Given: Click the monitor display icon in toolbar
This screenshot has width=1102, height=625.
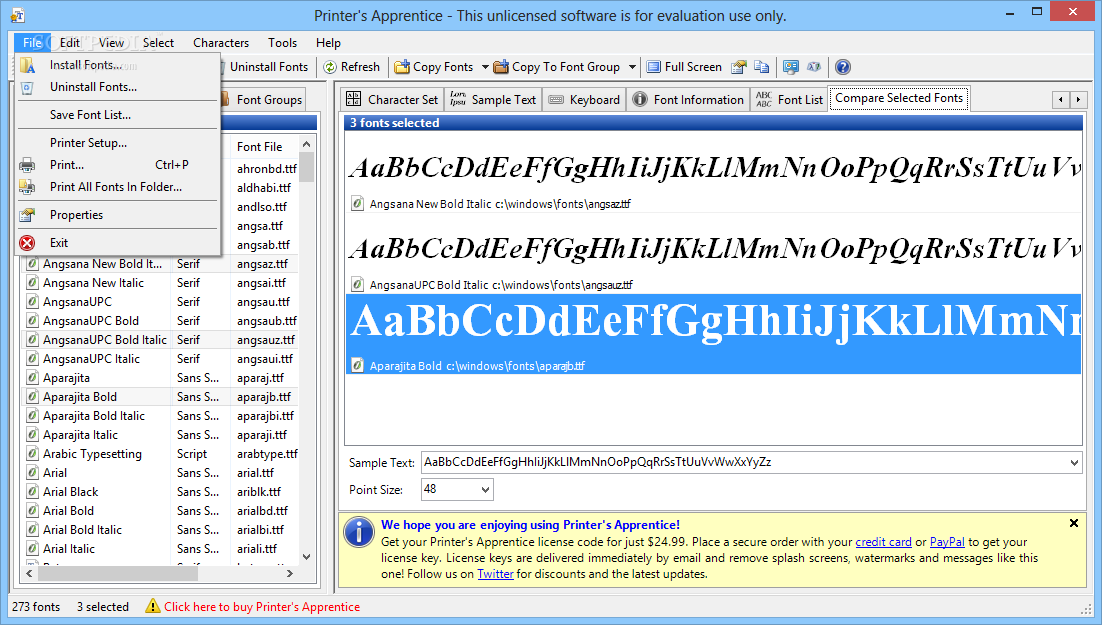Looking at the screenshot, I should pos(791,67).
